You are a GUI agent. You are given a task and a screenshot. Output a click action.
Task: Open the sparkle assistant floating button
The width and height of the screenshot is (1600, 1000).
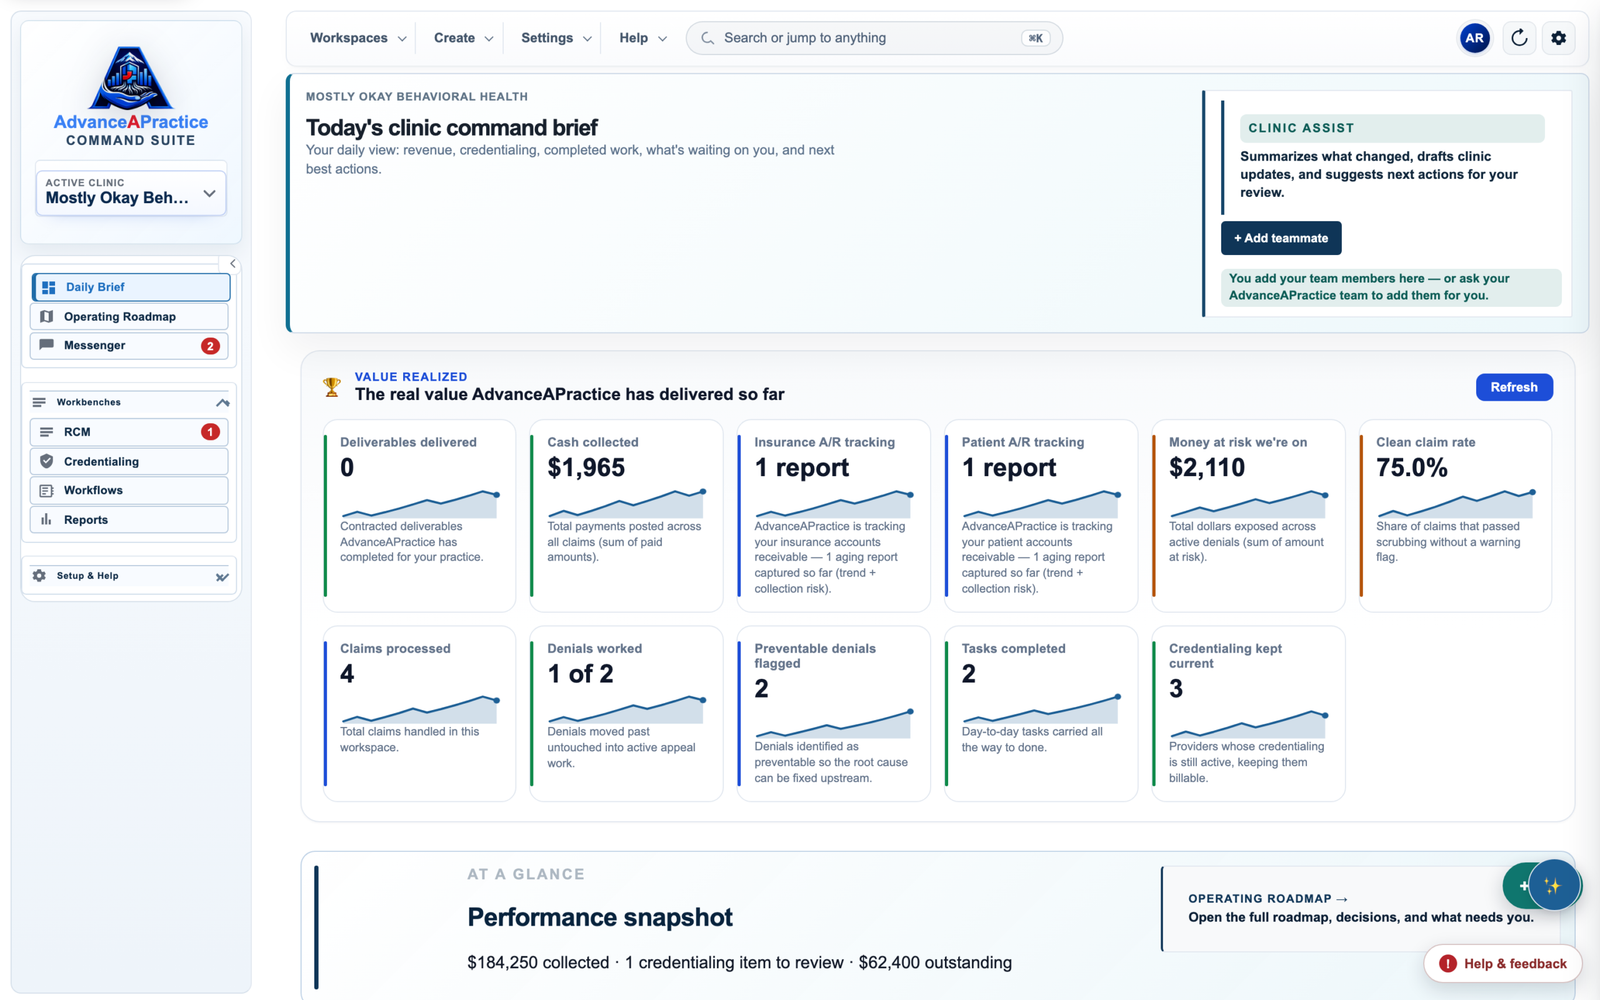point(1554,885)
